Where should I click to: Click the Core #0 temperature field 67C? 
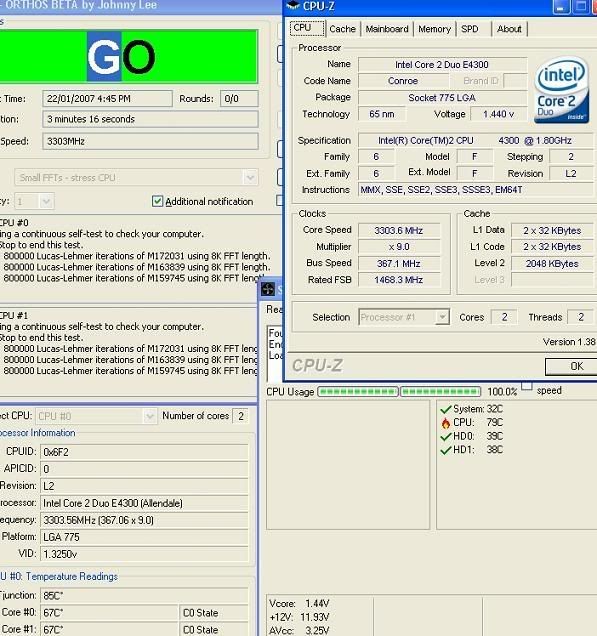(109, 612)
